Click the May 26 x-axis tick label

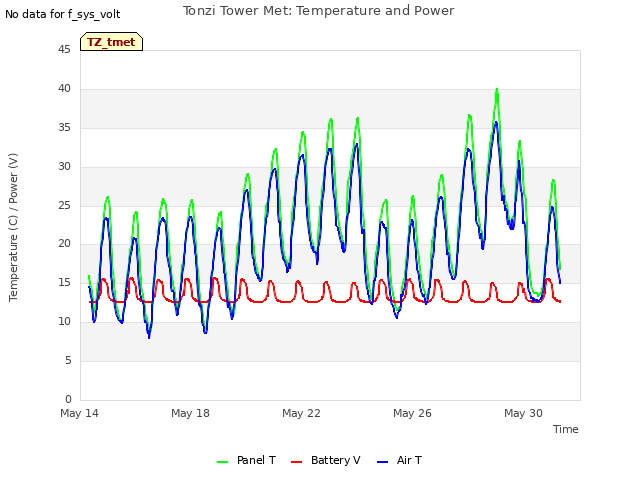point(412,413)
